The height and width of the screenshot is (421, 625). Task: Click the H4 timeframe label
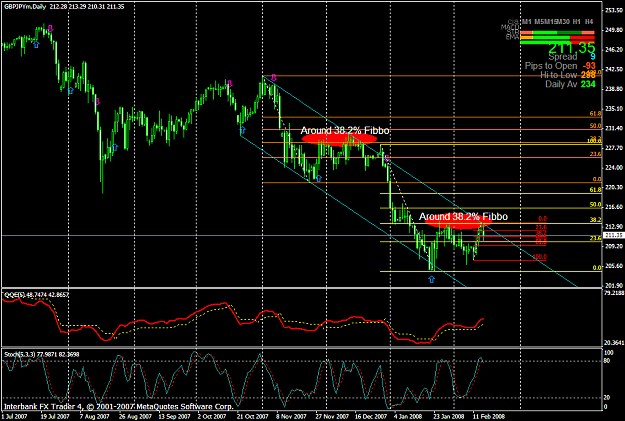point(589,22)
